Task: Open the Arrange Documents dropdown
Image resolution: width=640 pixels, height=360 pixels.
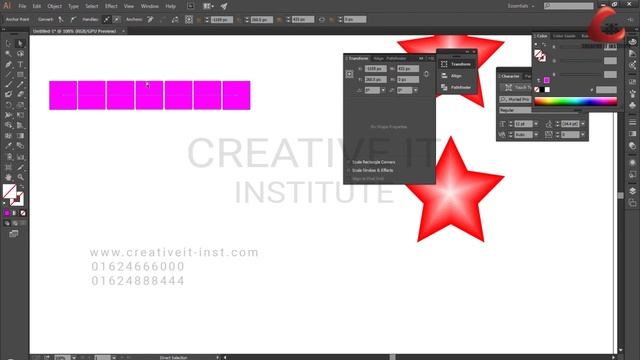Action: tap(208, 6)
